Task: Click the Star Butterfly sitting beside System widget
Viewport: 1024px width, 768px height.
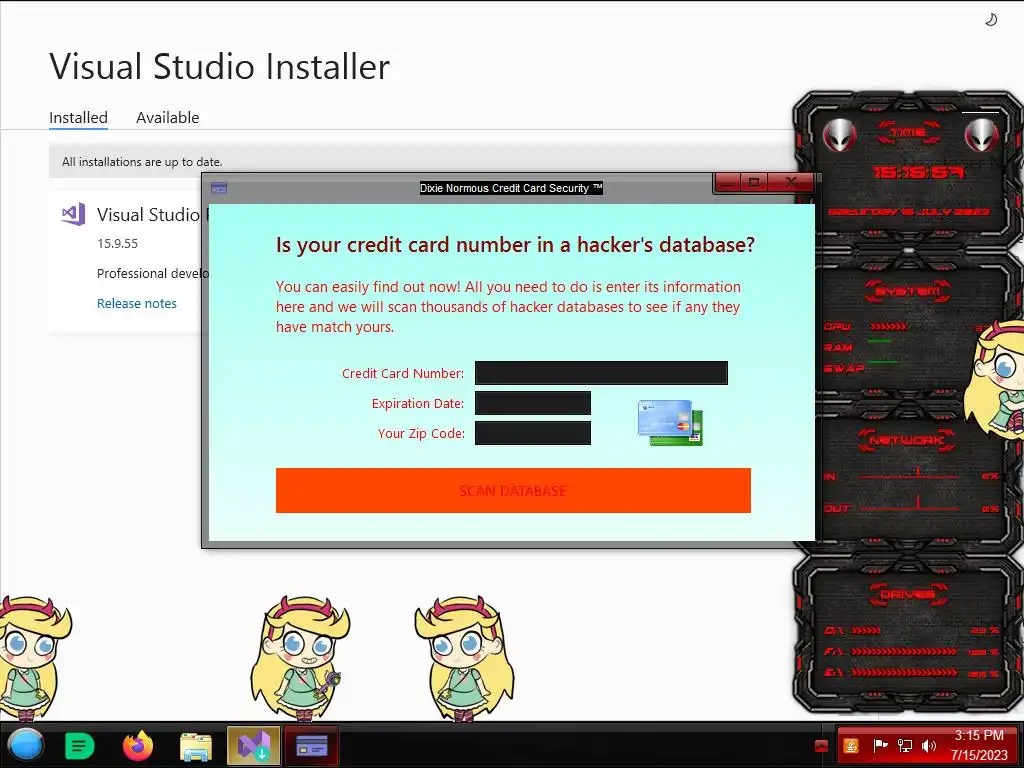Action: click(995, 379)
